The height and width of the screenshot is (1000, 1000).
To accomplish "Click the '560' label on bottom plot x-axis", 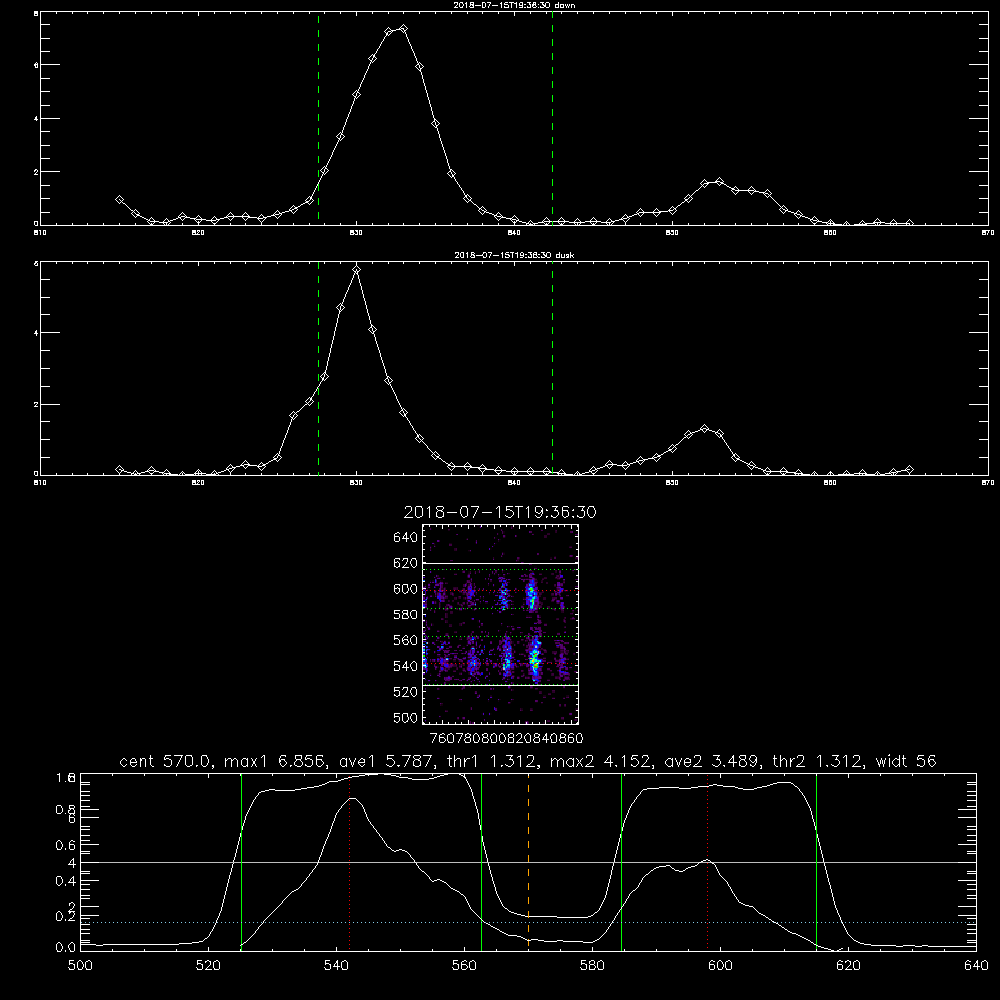I will (x=464, y=965).
